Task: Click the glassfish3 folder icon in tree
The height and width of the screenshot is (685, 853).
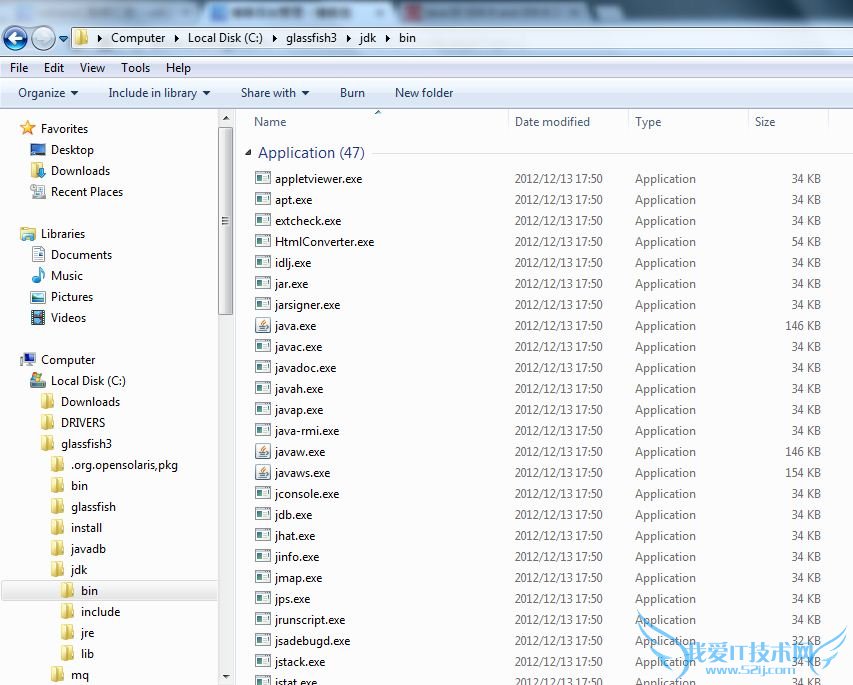Action: [48, 443]
